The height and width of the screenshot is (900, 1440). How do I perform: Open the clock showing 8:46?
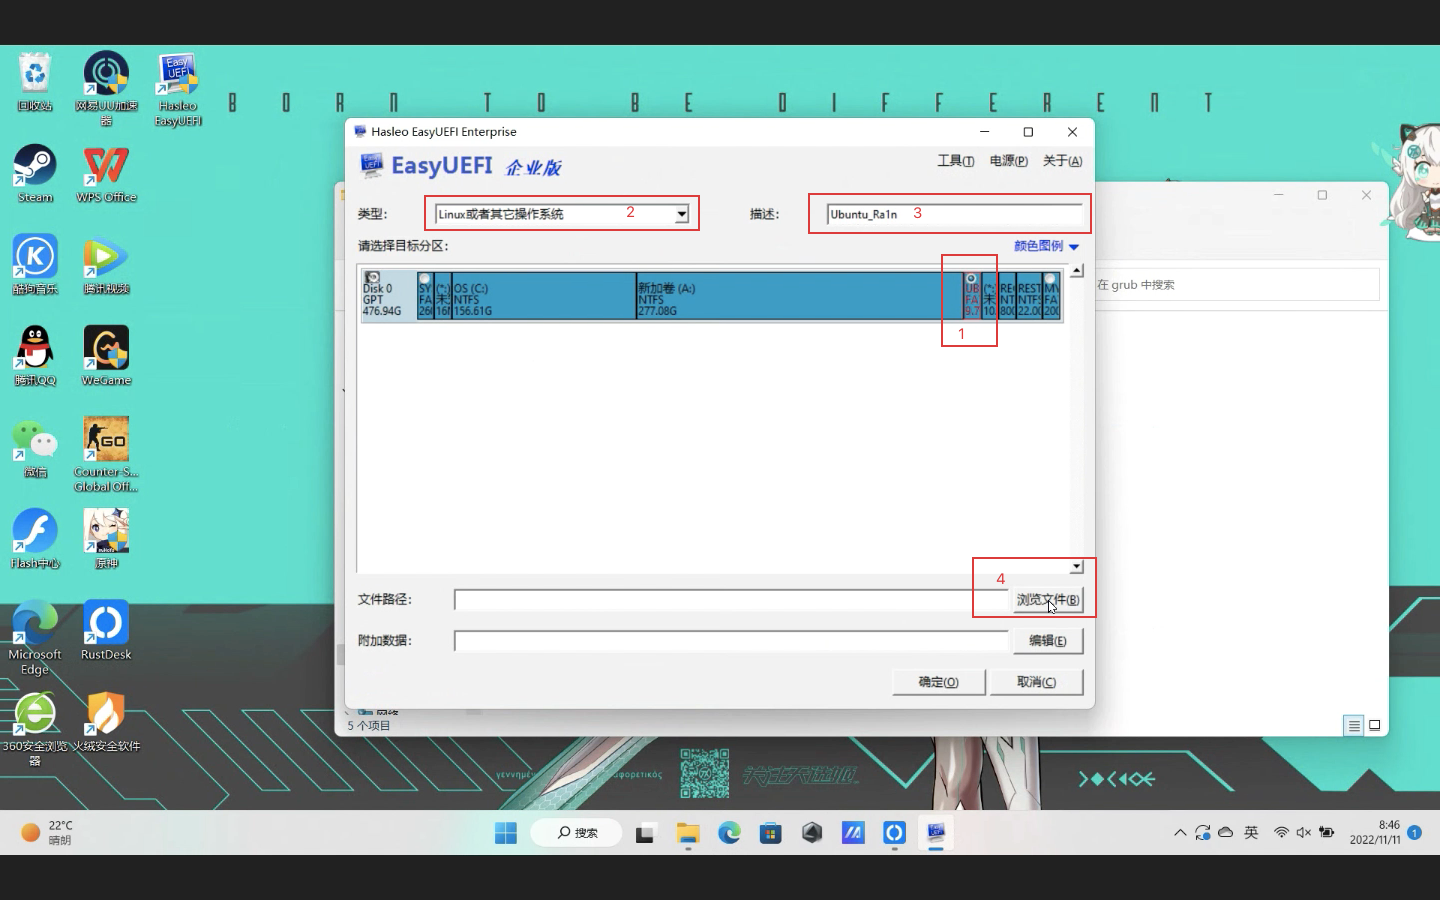coord(1375,833)
